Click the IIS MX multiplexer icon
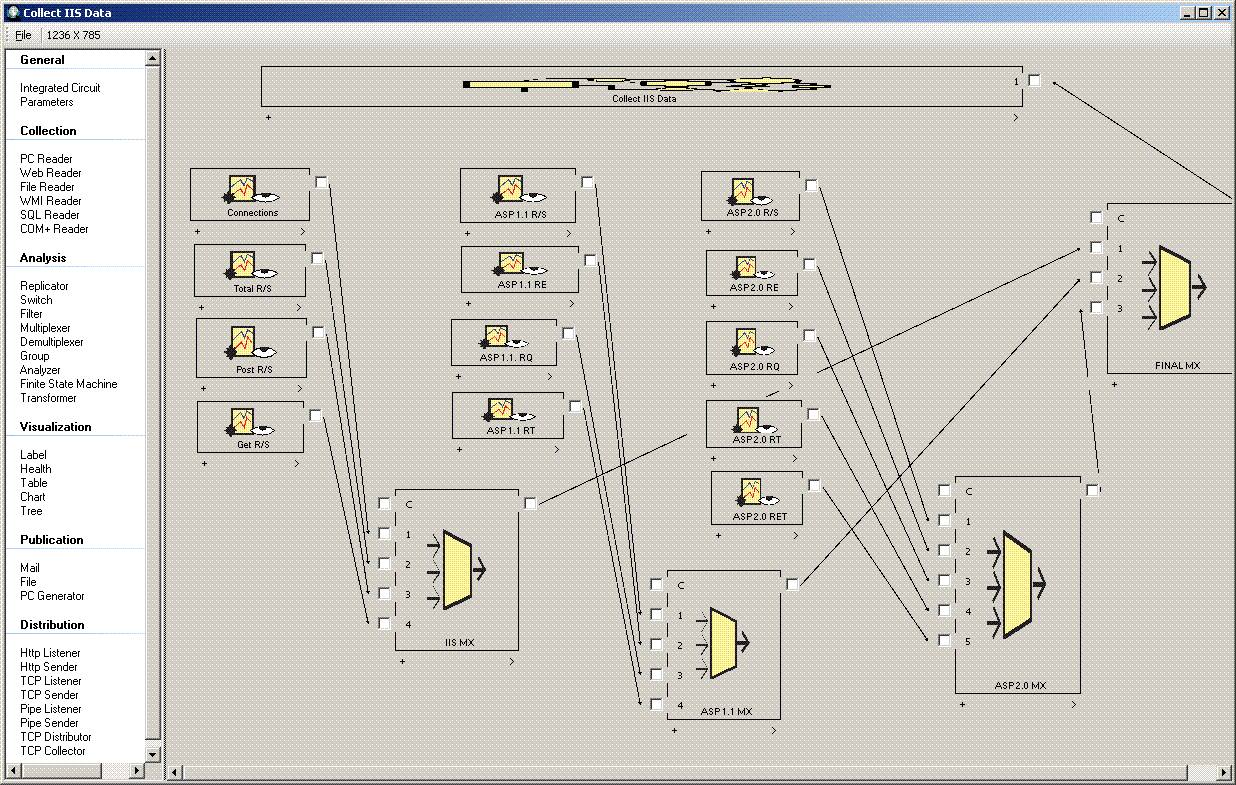This screenshot has height=785, width=1236. pyautogui.click(x=456, y=571)
